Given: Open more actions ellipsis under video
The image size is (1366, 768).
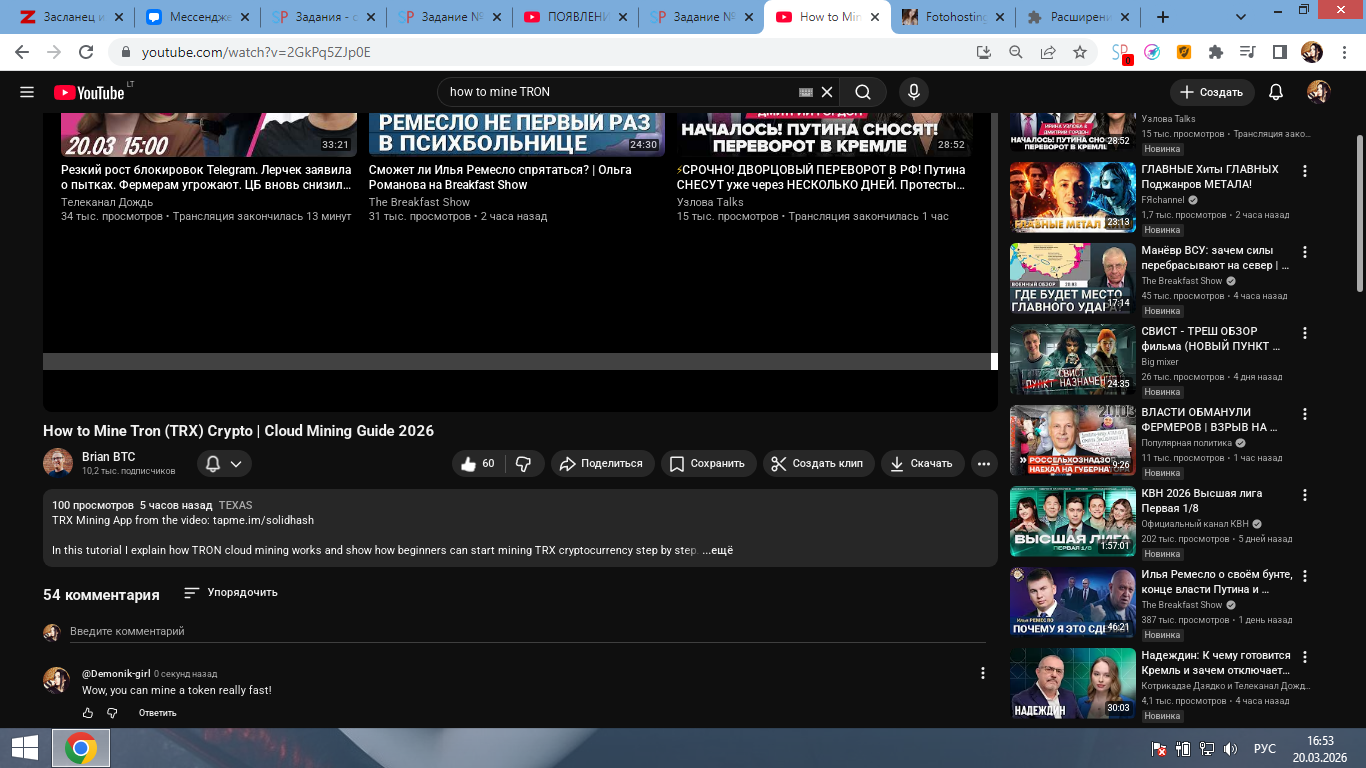Looking at the screenshot, I should click(x=984, y=464).
